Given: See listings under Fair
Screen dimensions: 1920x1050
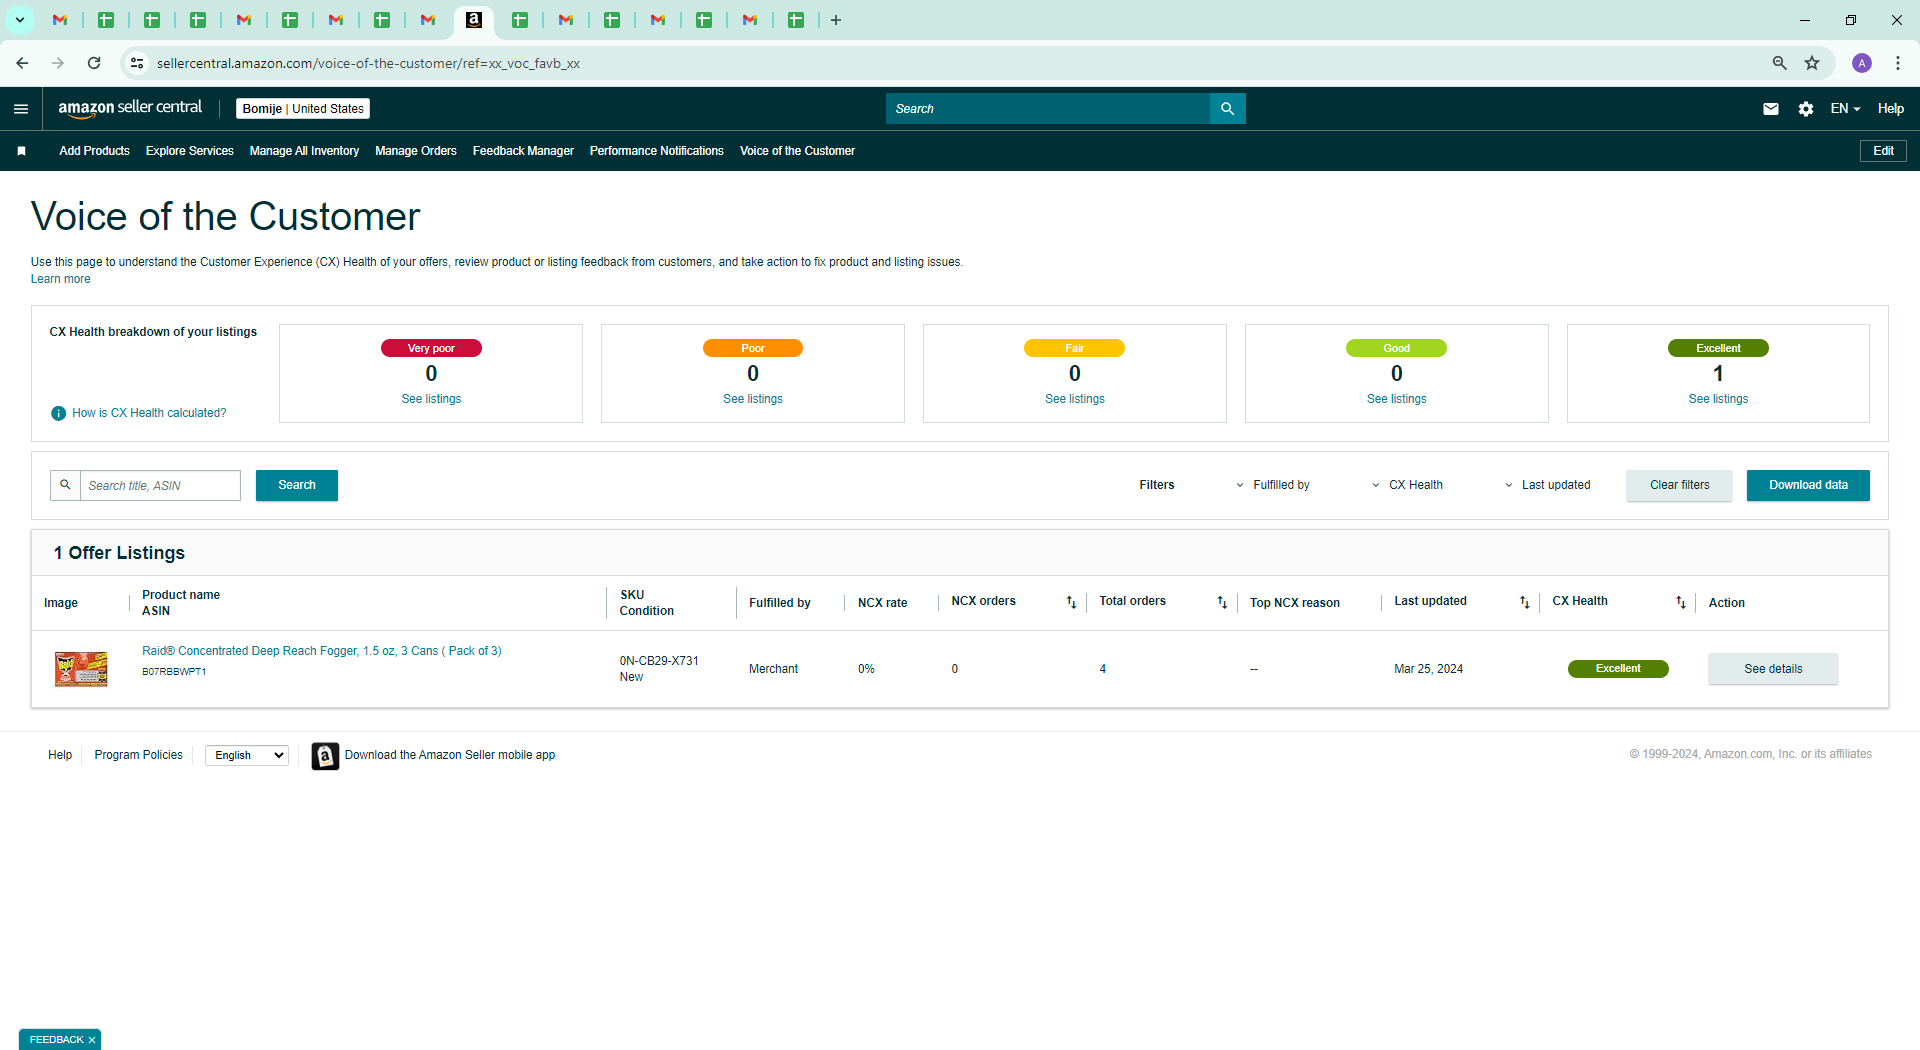Looking at the screenshot, I should (x=1075, y=399).
